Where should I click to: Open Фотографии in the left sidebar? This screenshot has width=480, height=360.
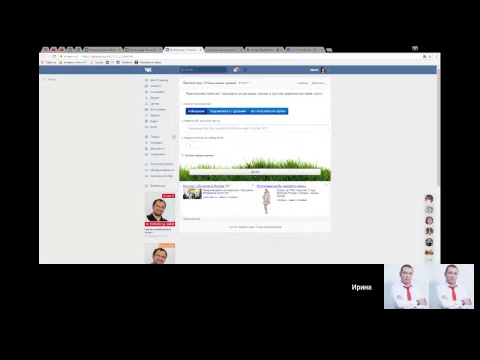click(156, 109)
